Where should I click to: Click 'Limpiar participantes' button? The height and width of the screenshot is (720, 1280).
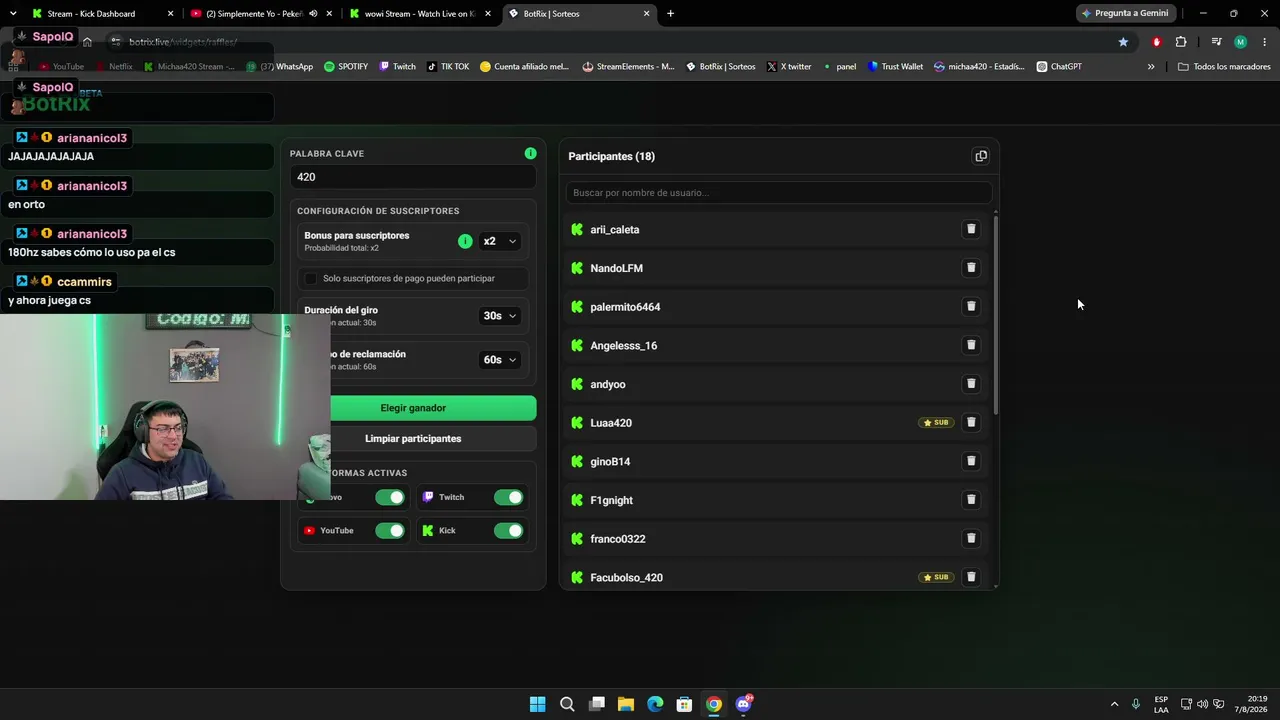(413, 439)
